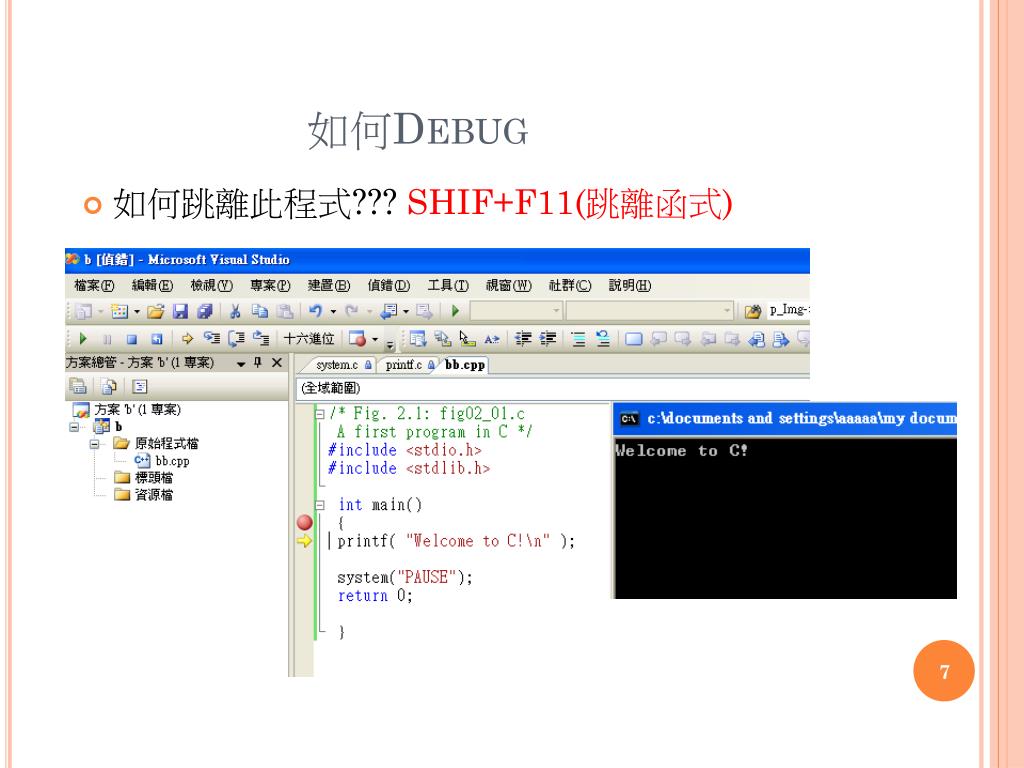Click the Open File folder icon in toolbar
This screenshot has height=768, width=1024.
155,312
